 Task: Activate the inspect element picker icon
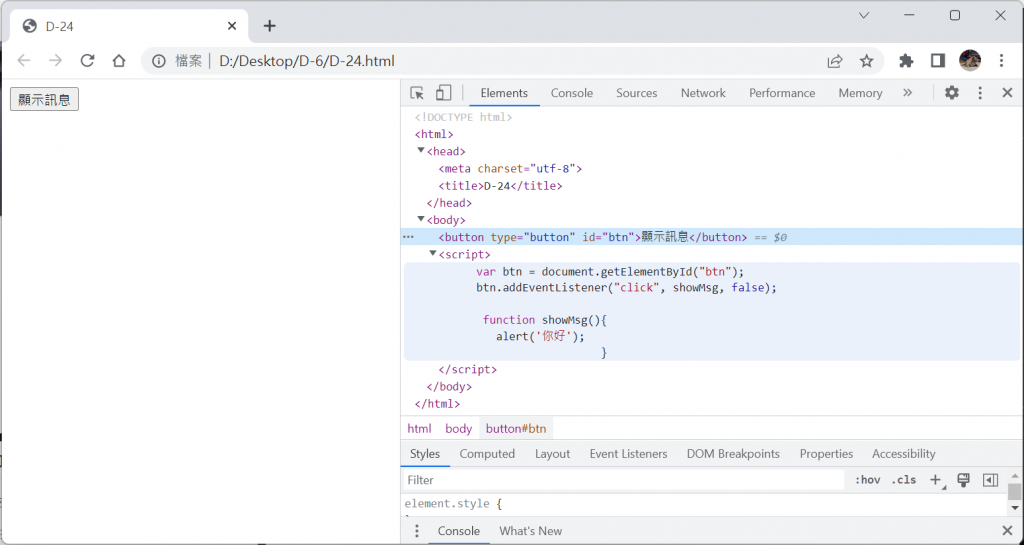(417, 93)
